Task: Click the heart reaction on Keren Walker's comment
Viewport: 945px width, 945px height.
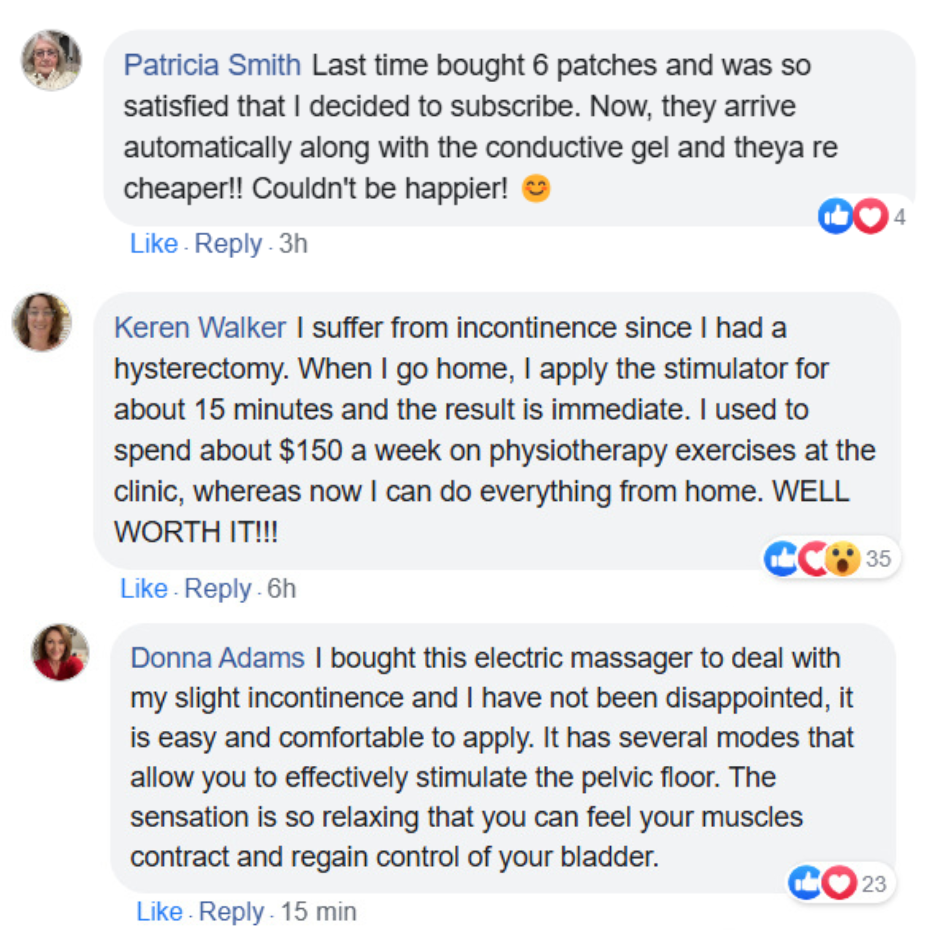Action: [x=812, y=559]
